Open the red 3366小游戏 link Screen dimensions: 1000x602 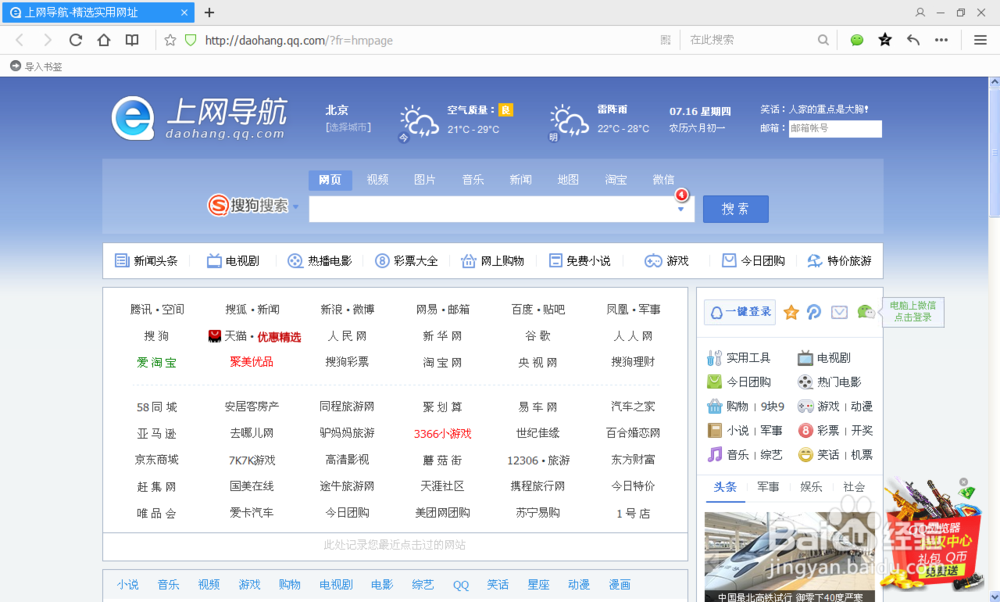pos(443,434)
